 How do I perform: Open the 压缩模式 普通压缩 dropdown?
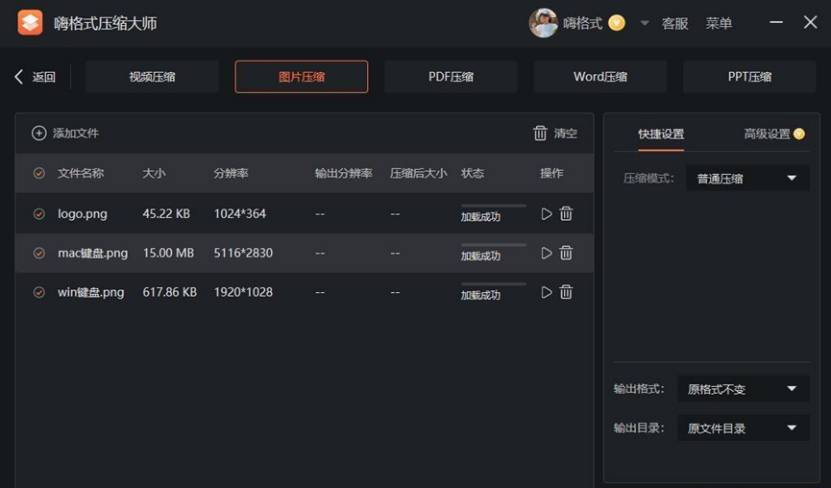coord(747,178)
